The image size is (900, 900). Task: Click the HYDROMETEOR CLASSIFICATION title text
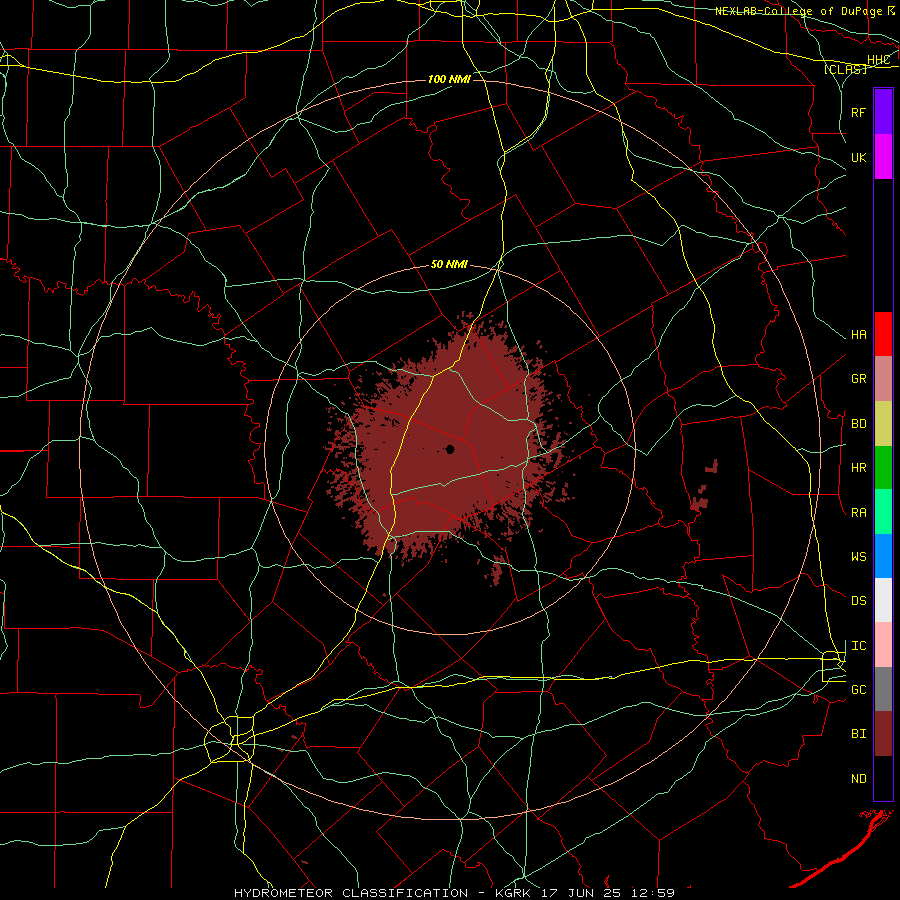click(x=351, y=893)
